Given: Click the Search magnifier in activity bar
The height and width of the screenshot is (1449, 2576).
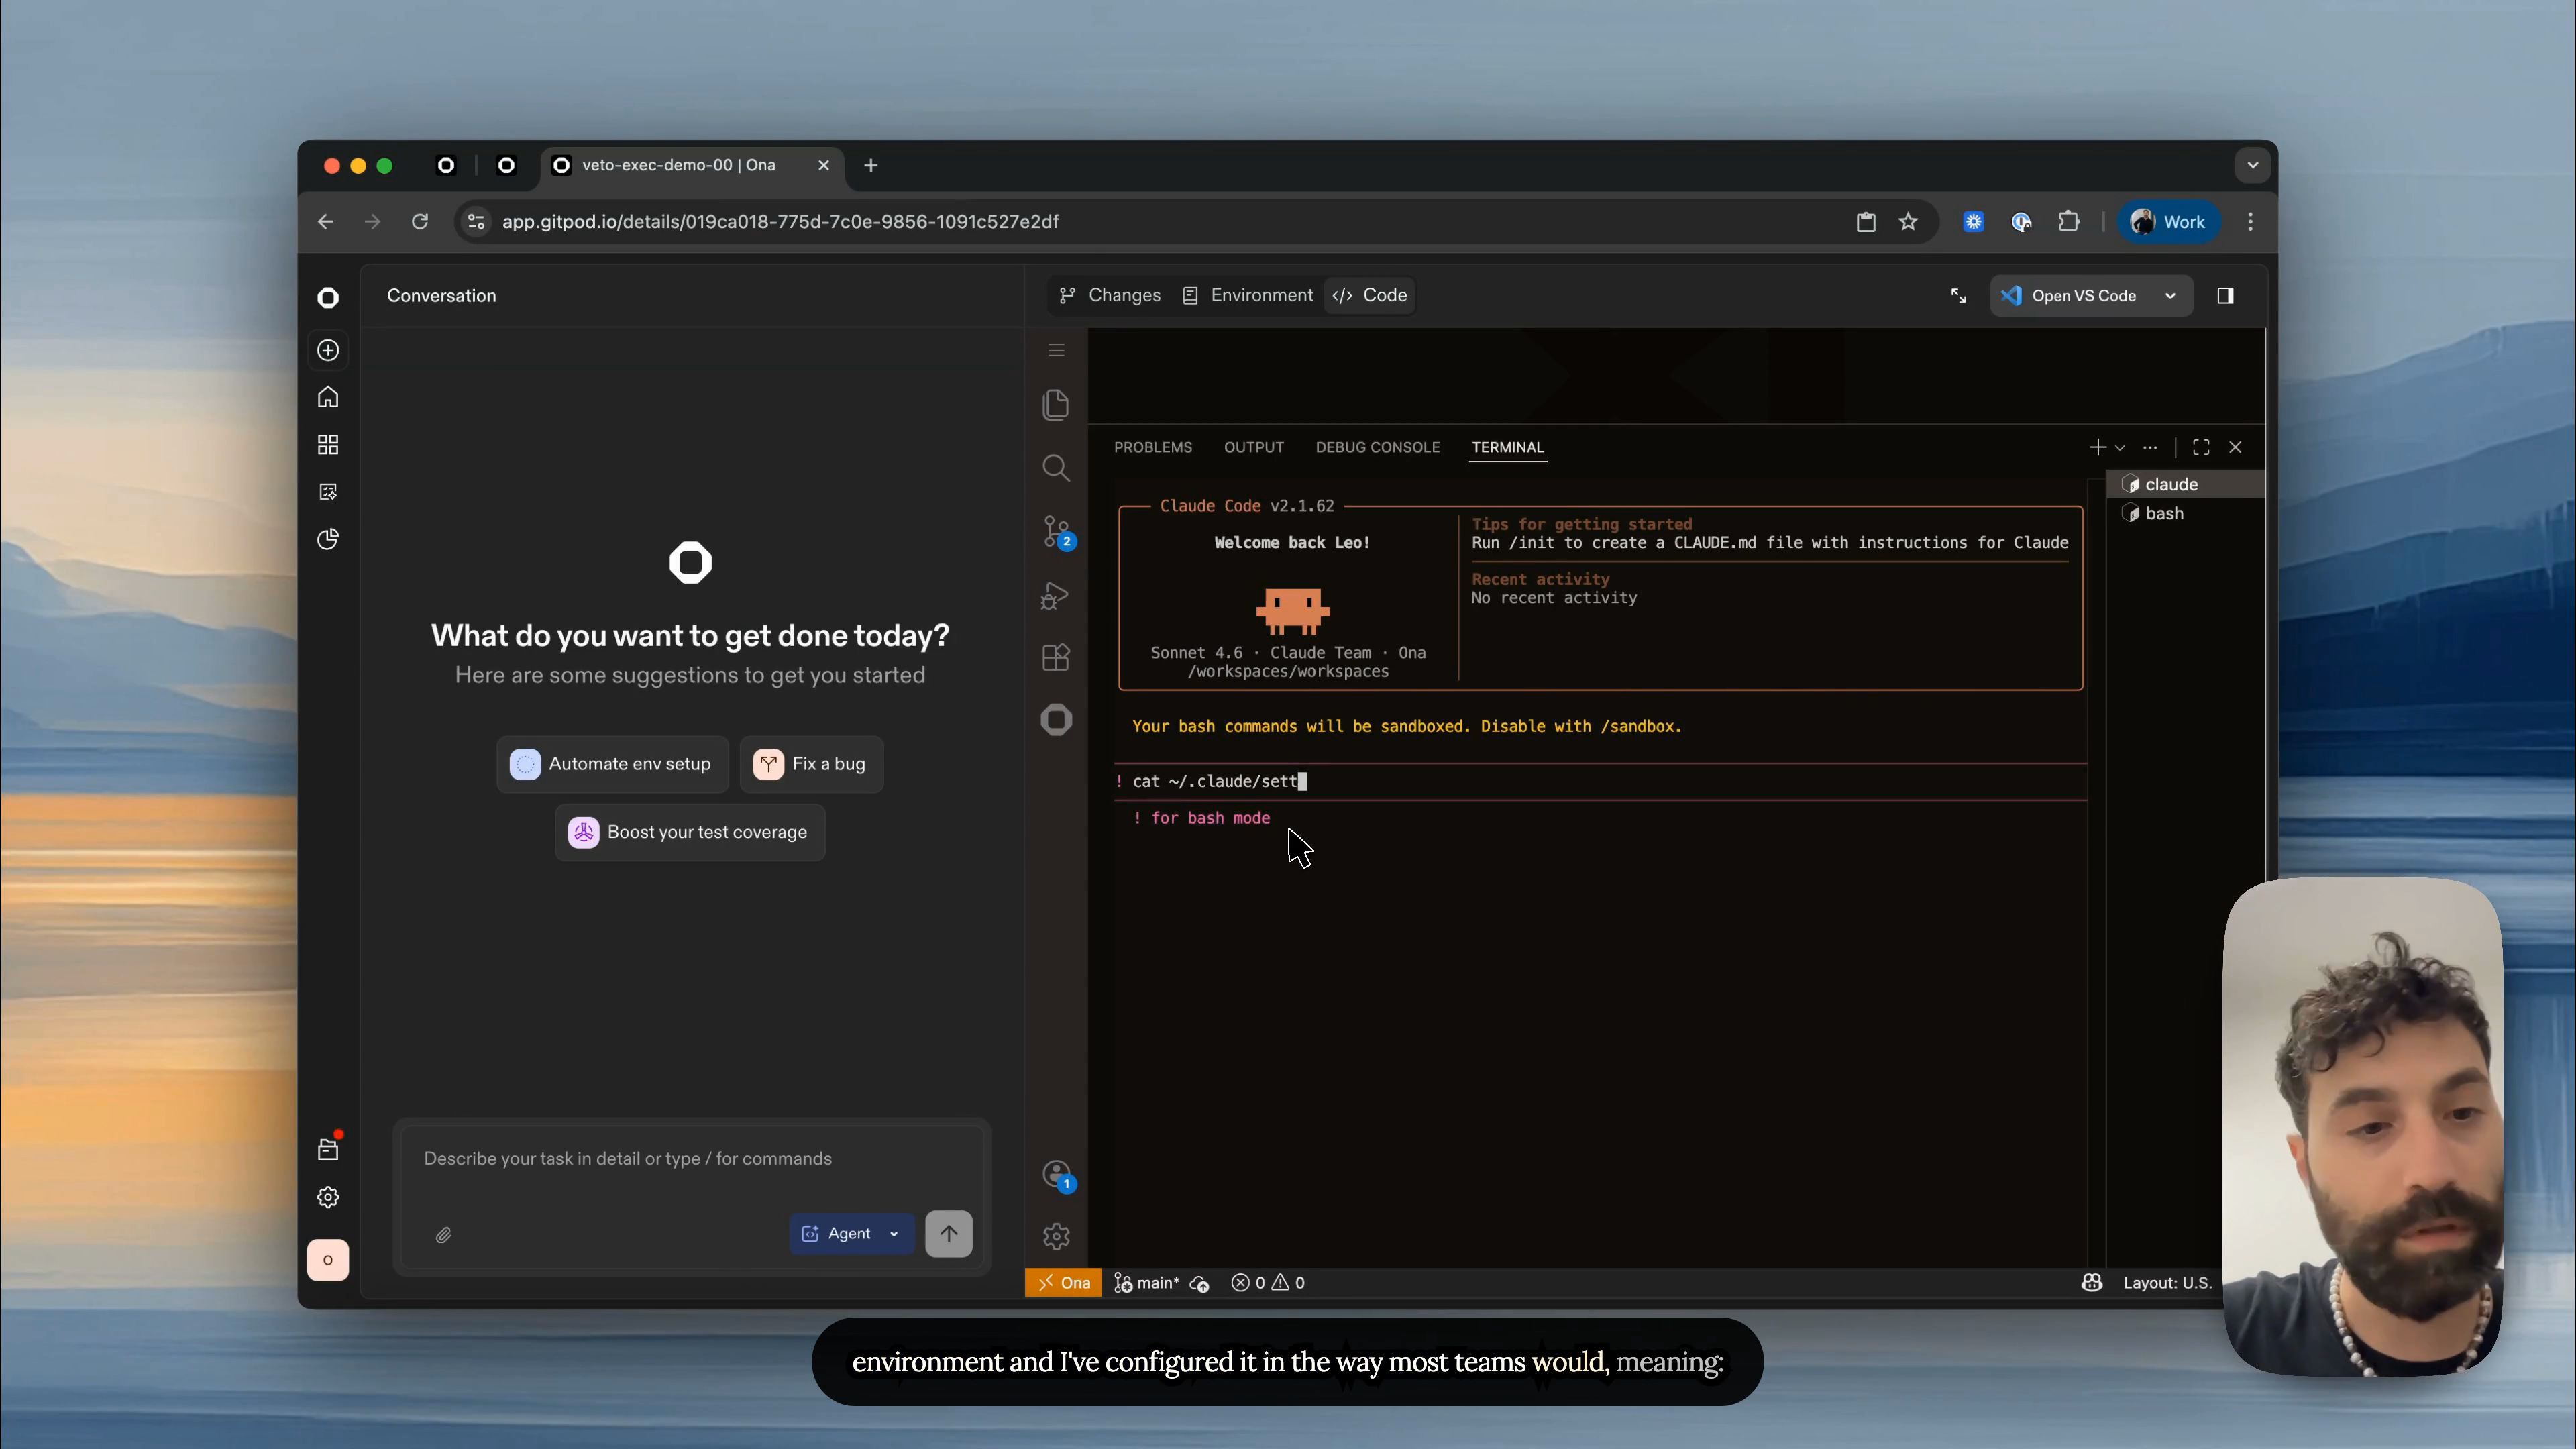Looking at the screenshot, I should [1056, 468].
